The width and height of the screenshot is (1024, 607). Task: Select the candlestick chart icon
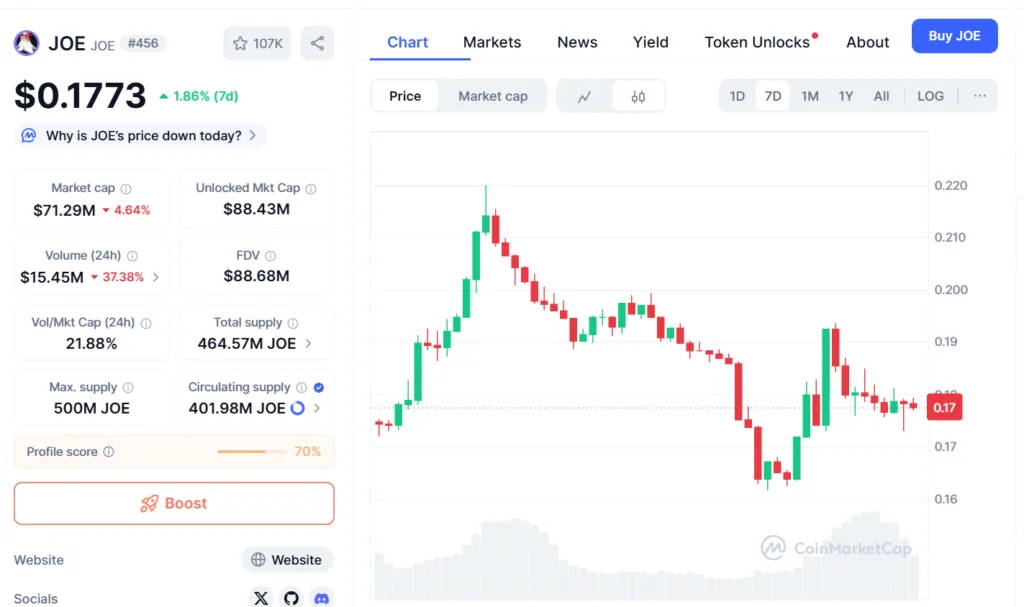(637, 95)
